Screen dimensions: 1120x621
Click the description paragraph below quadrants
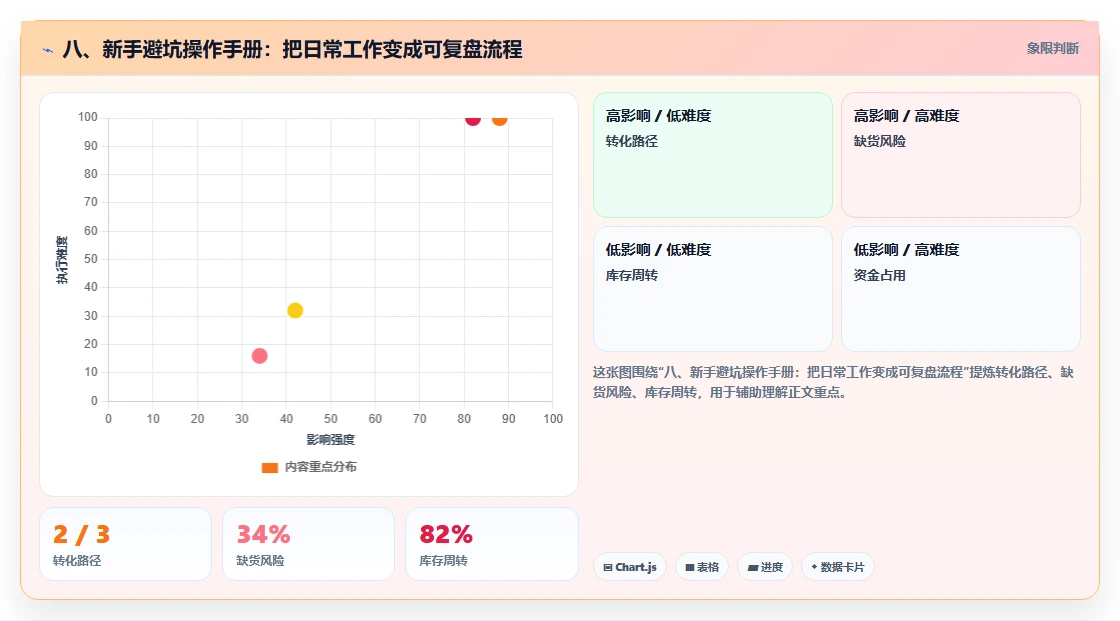[x=833, y=382]
